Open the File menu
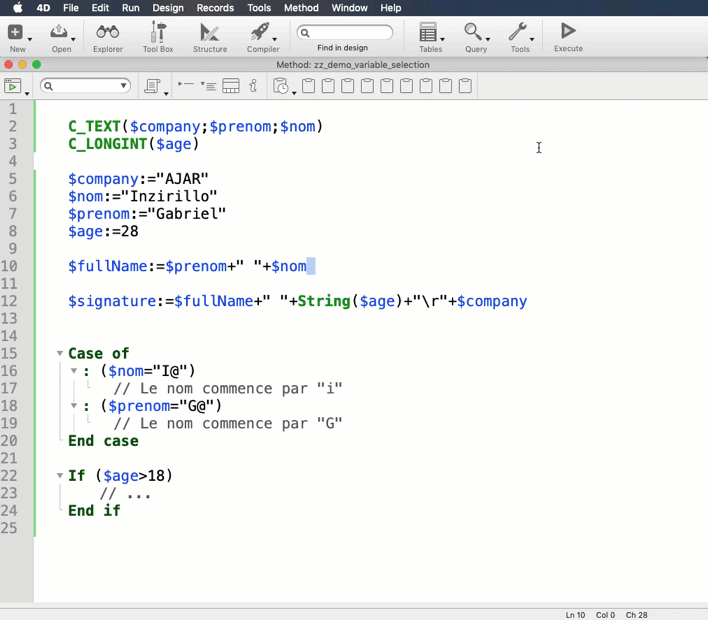708x620 pixels. pyautogui.click(x=71, y=8)
